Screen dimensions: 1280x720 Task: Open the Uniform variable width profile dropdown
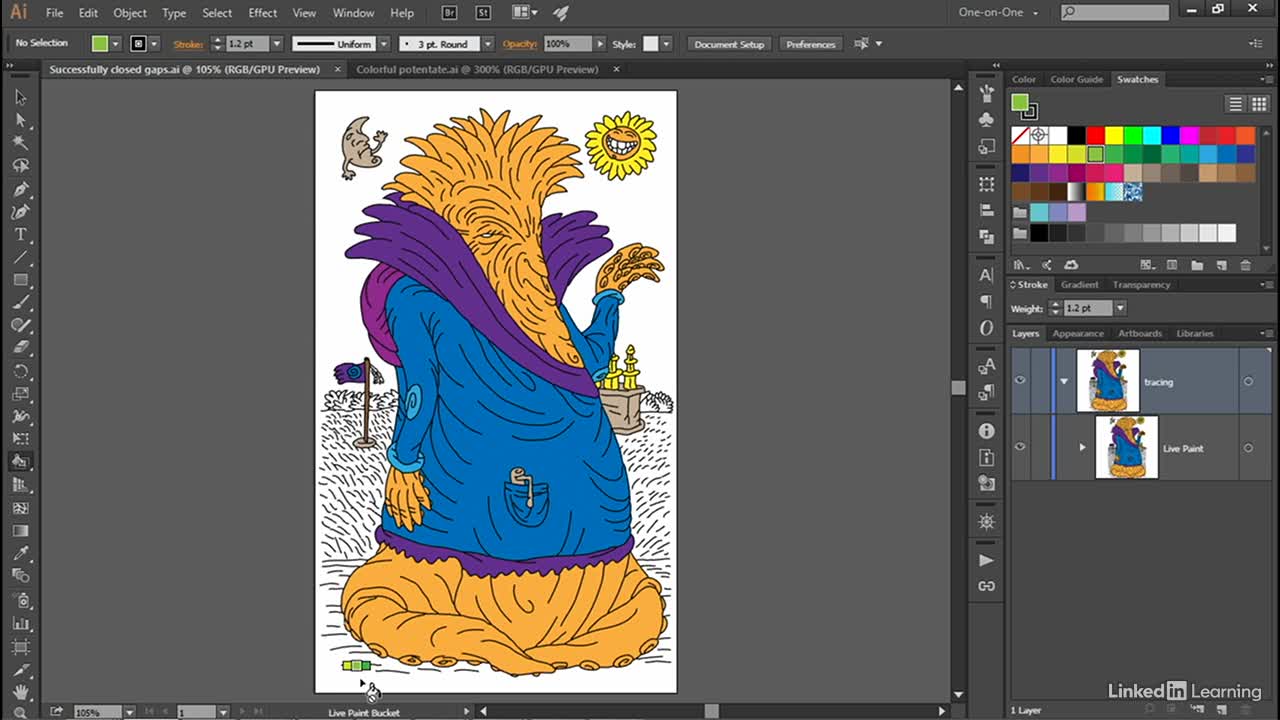pyautogui.click(x=383, y=44)
